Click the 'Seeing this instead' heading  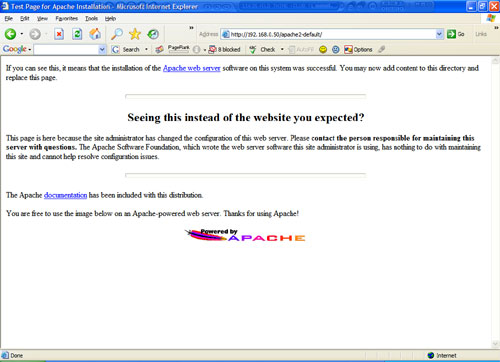point(246,118)
